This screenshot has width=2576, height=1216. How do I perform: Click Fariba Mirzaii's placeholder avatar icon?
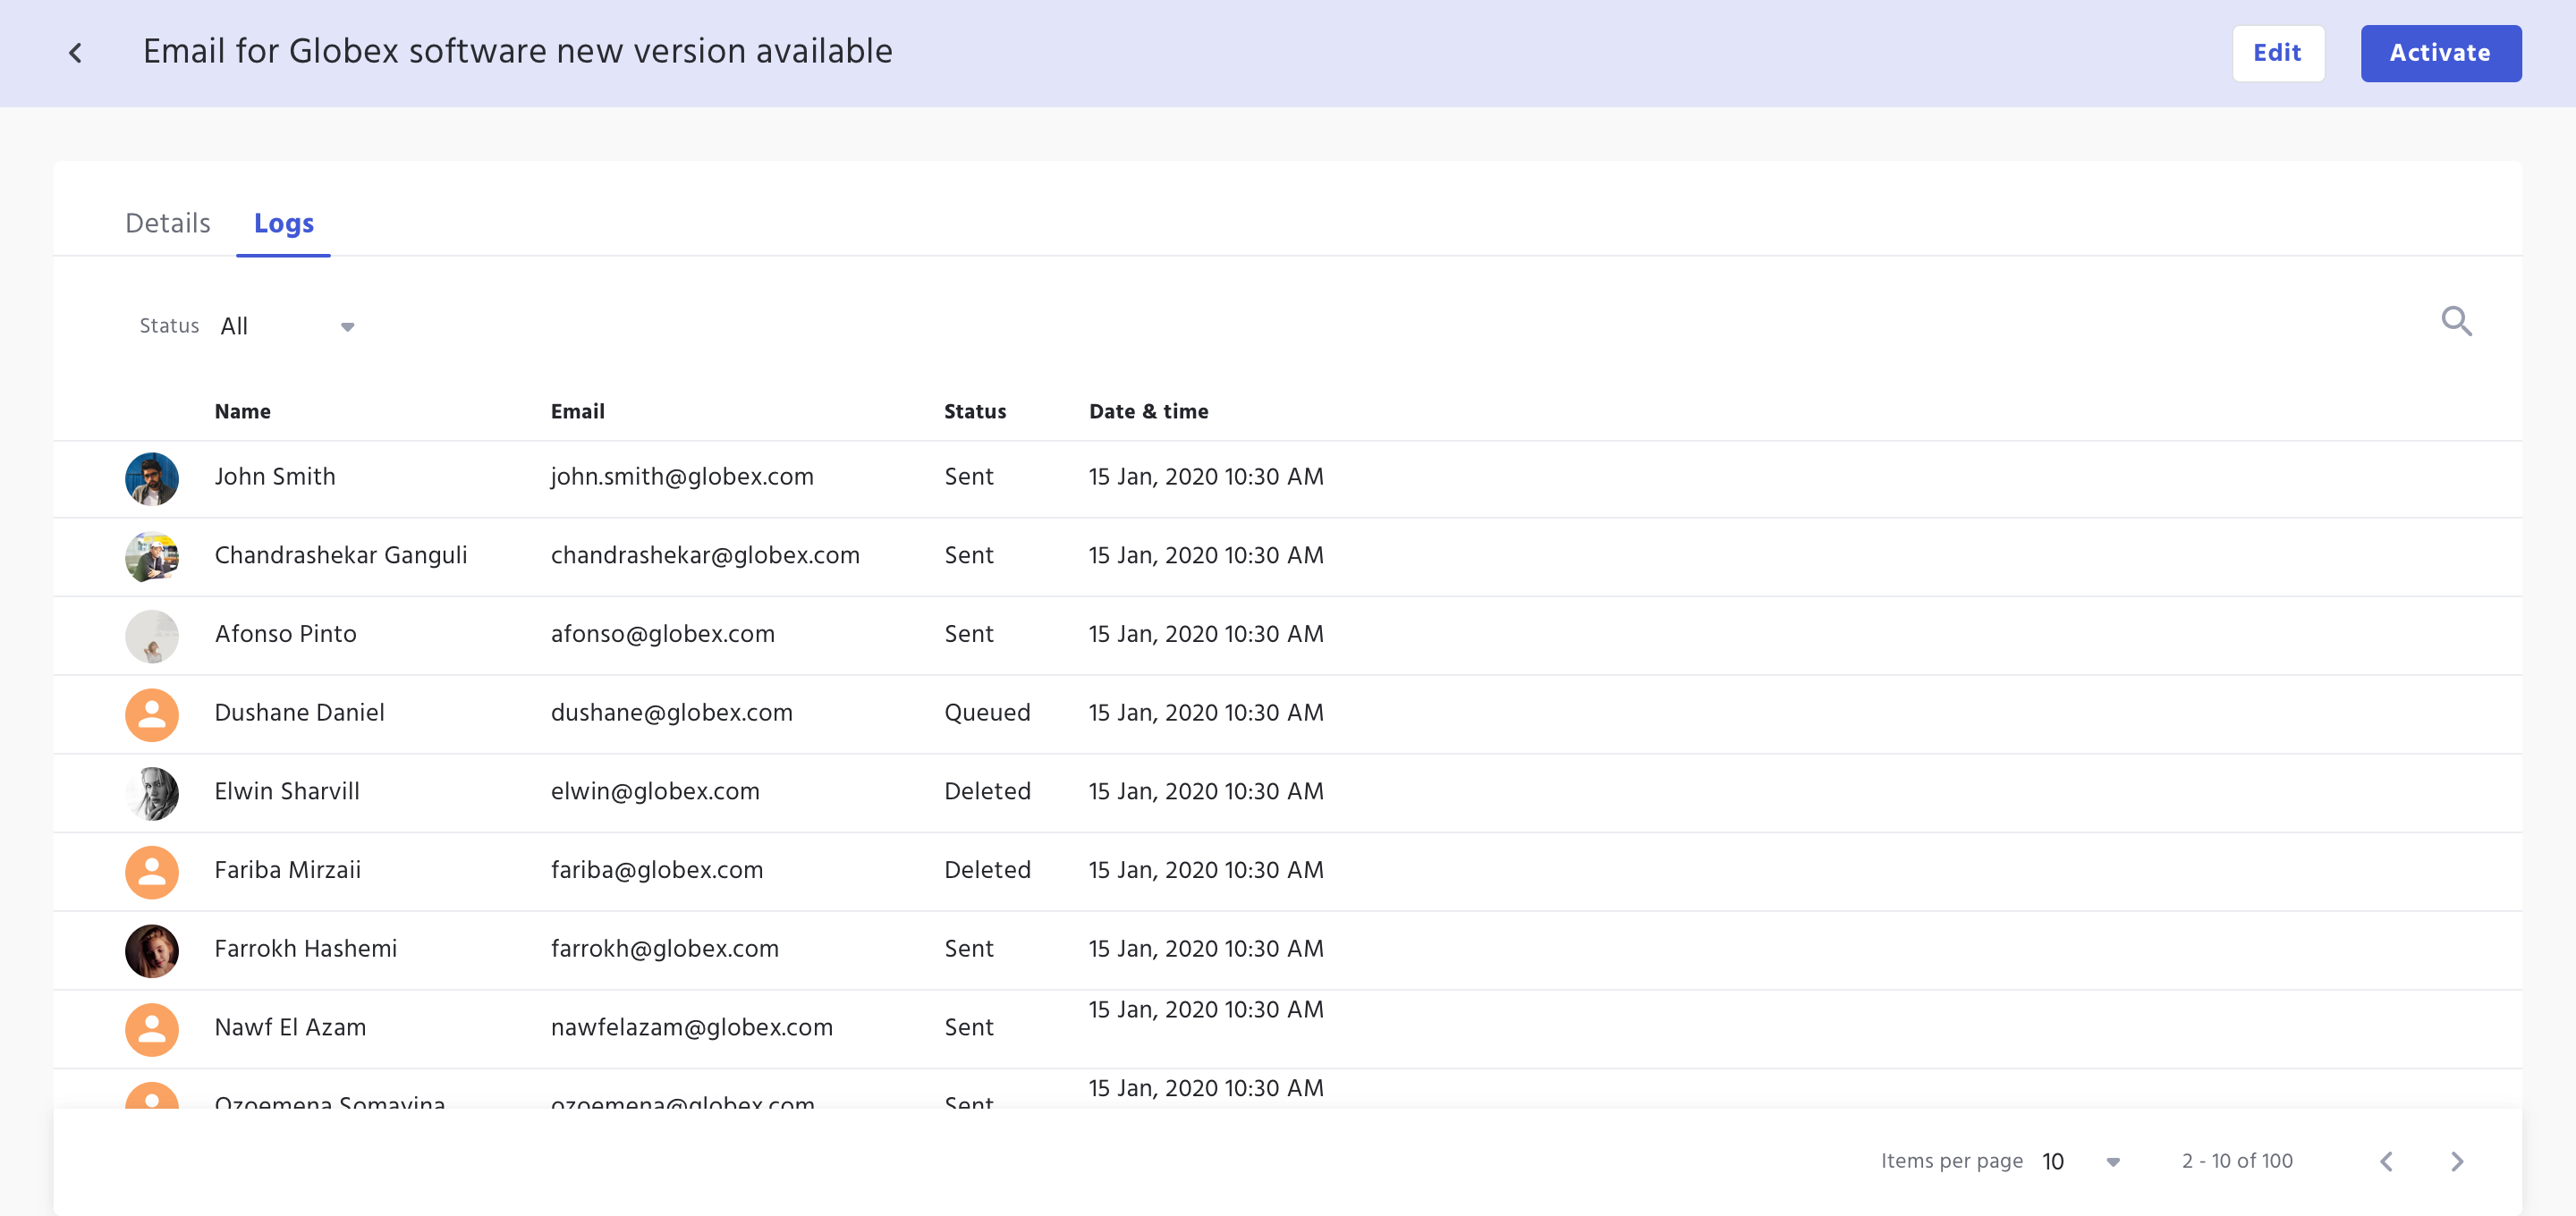coord(152,871)
